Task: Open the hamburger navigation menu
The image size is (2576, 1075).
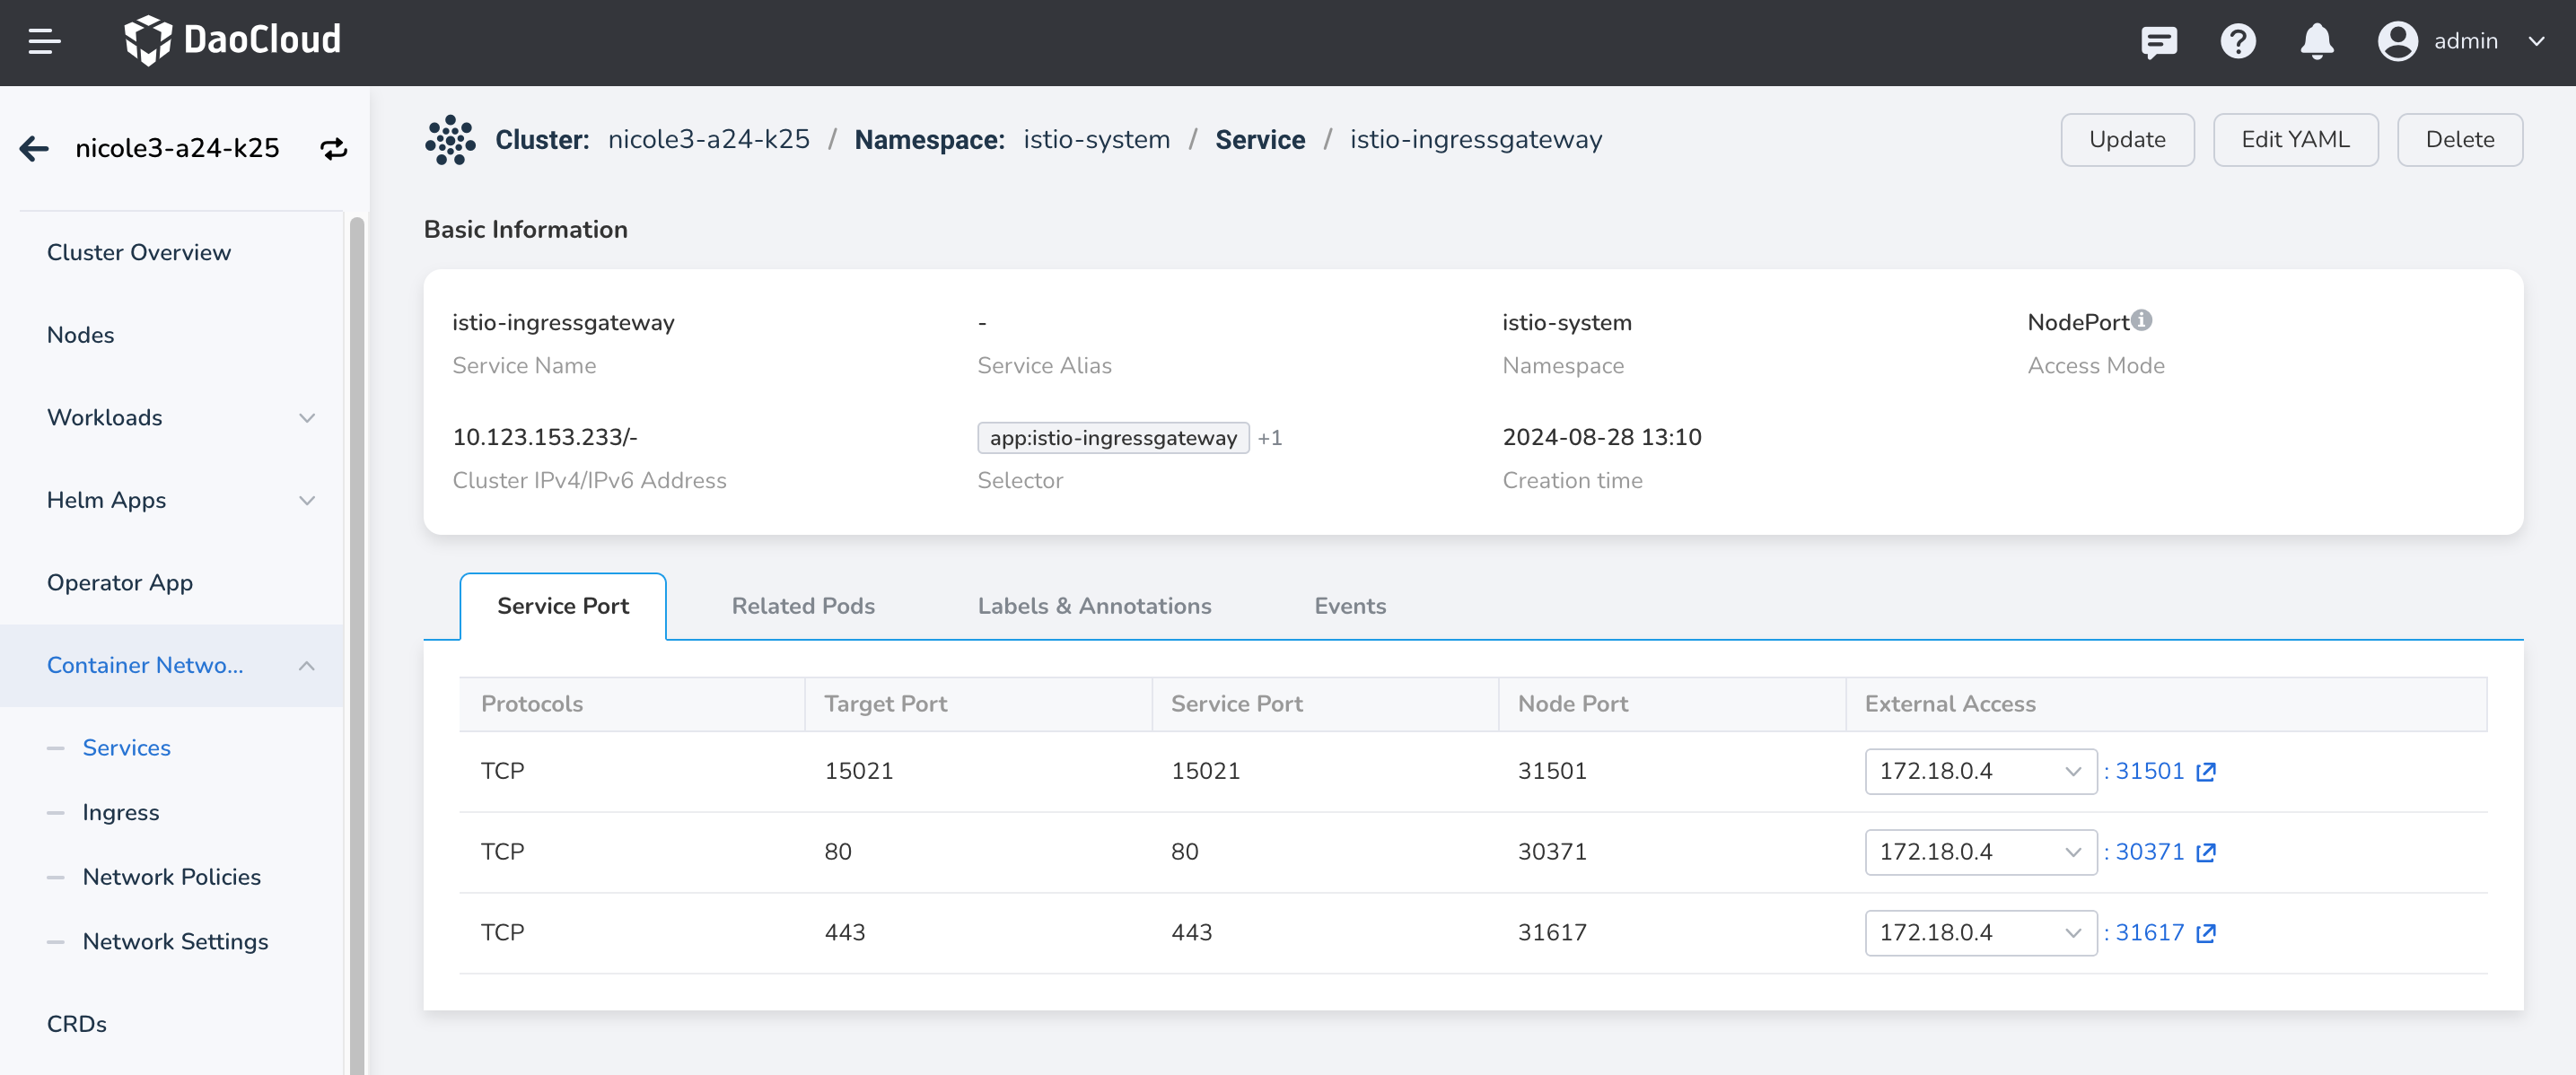Action: pos(44,41)
